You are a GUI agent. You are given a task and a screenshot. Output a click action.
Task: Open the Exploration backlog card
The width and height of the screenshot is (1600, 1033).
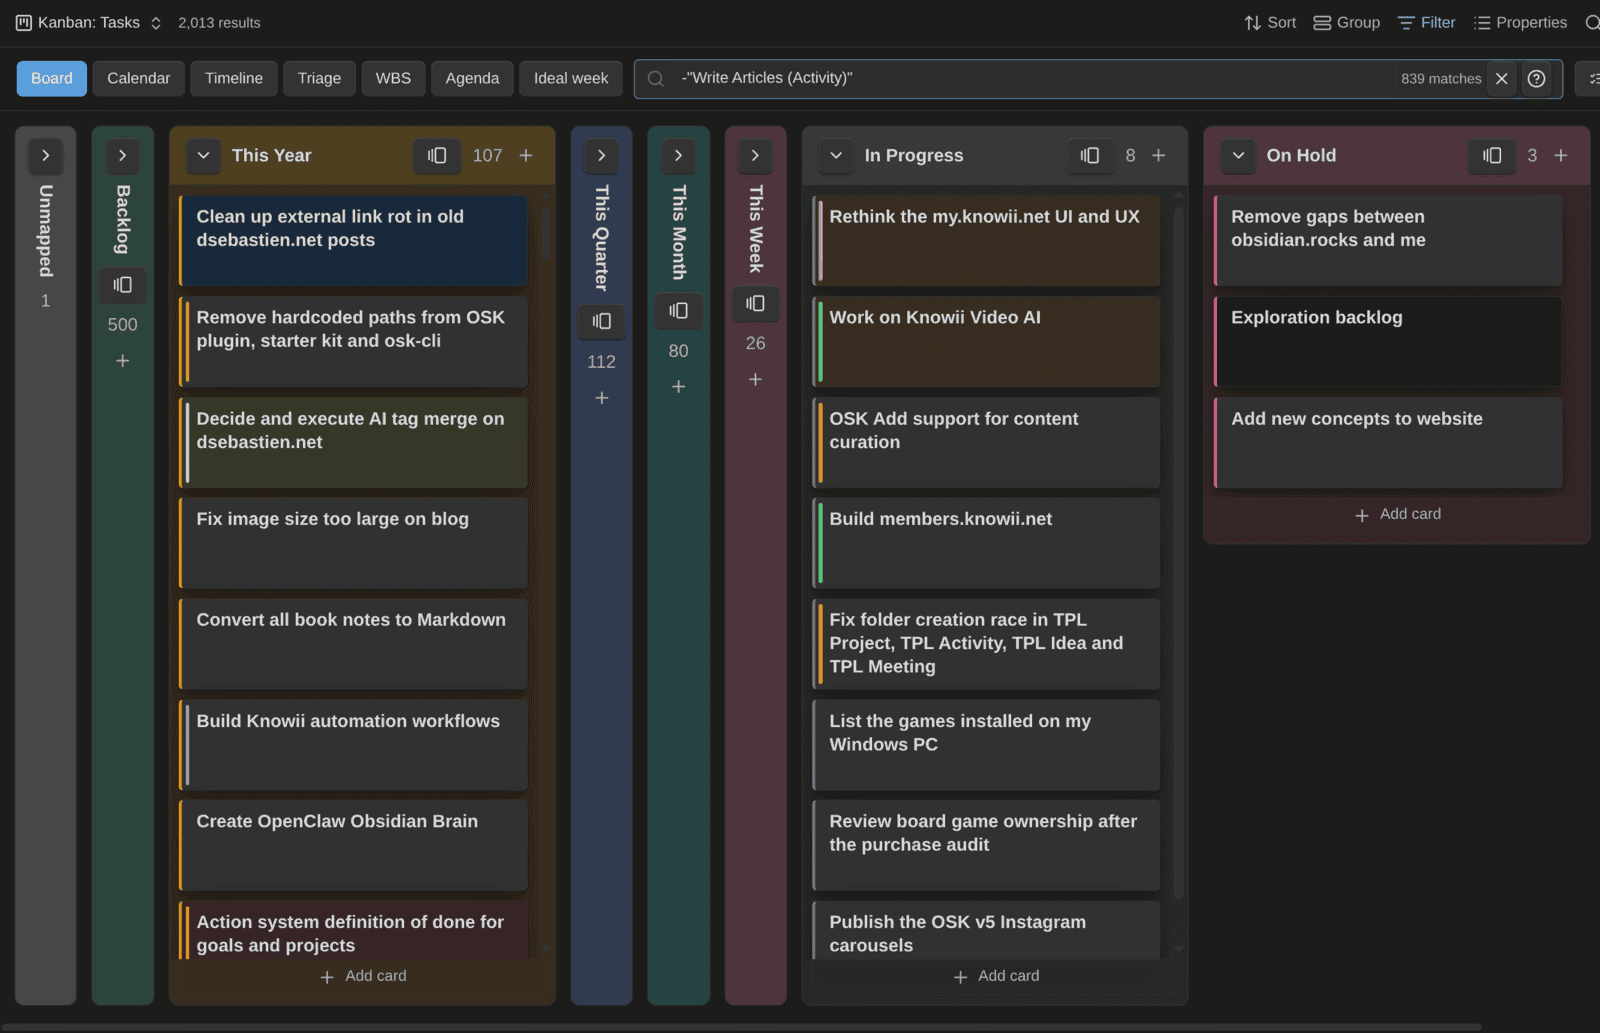[1388, 341]
